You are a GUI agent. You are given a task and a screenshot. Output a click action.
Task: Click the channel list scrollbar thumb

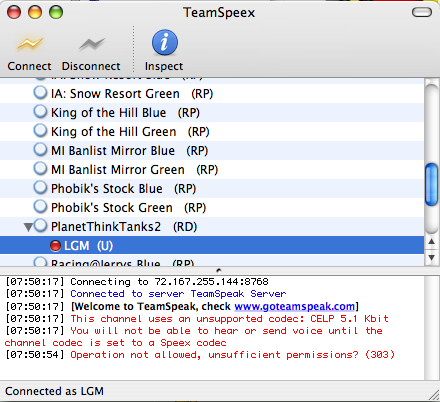point(432,184)
